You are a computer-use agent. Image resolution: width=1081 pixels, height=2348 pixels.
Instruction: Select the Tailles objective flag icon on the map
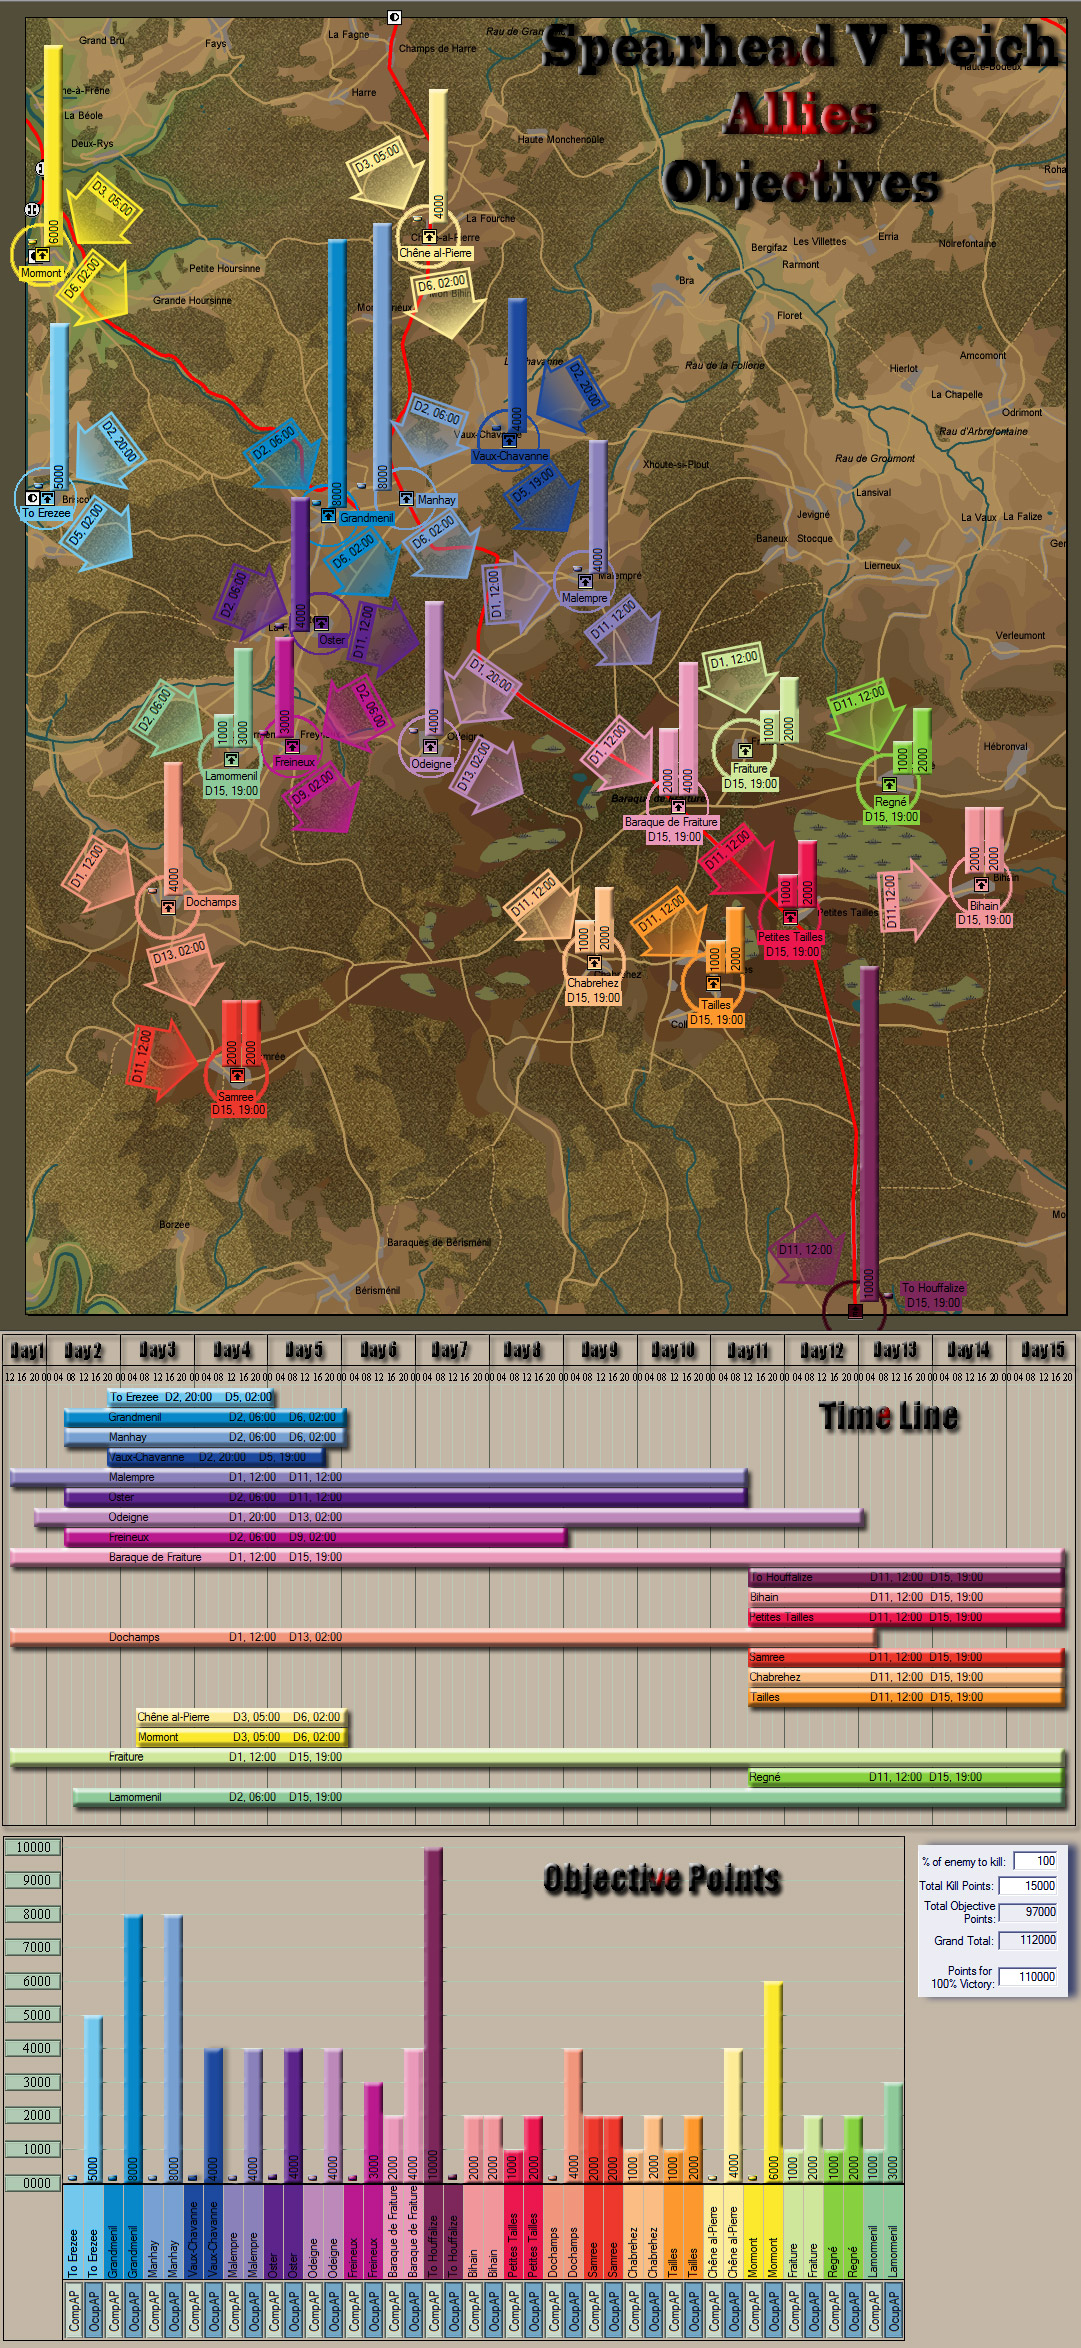pos(713,984)
